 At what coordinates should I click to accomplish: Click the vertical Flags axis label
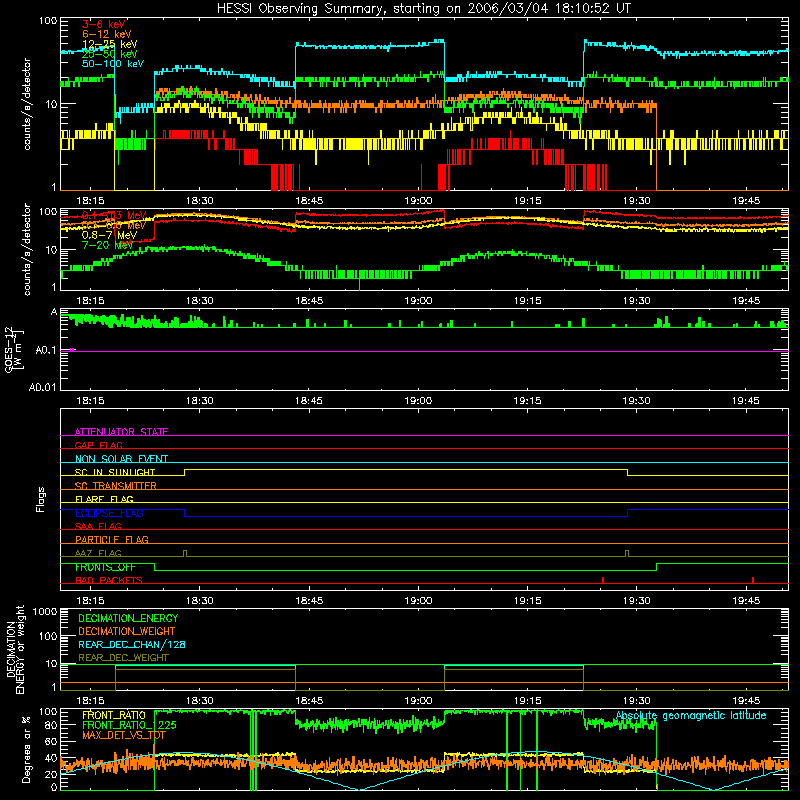click(x=41, y=499)
